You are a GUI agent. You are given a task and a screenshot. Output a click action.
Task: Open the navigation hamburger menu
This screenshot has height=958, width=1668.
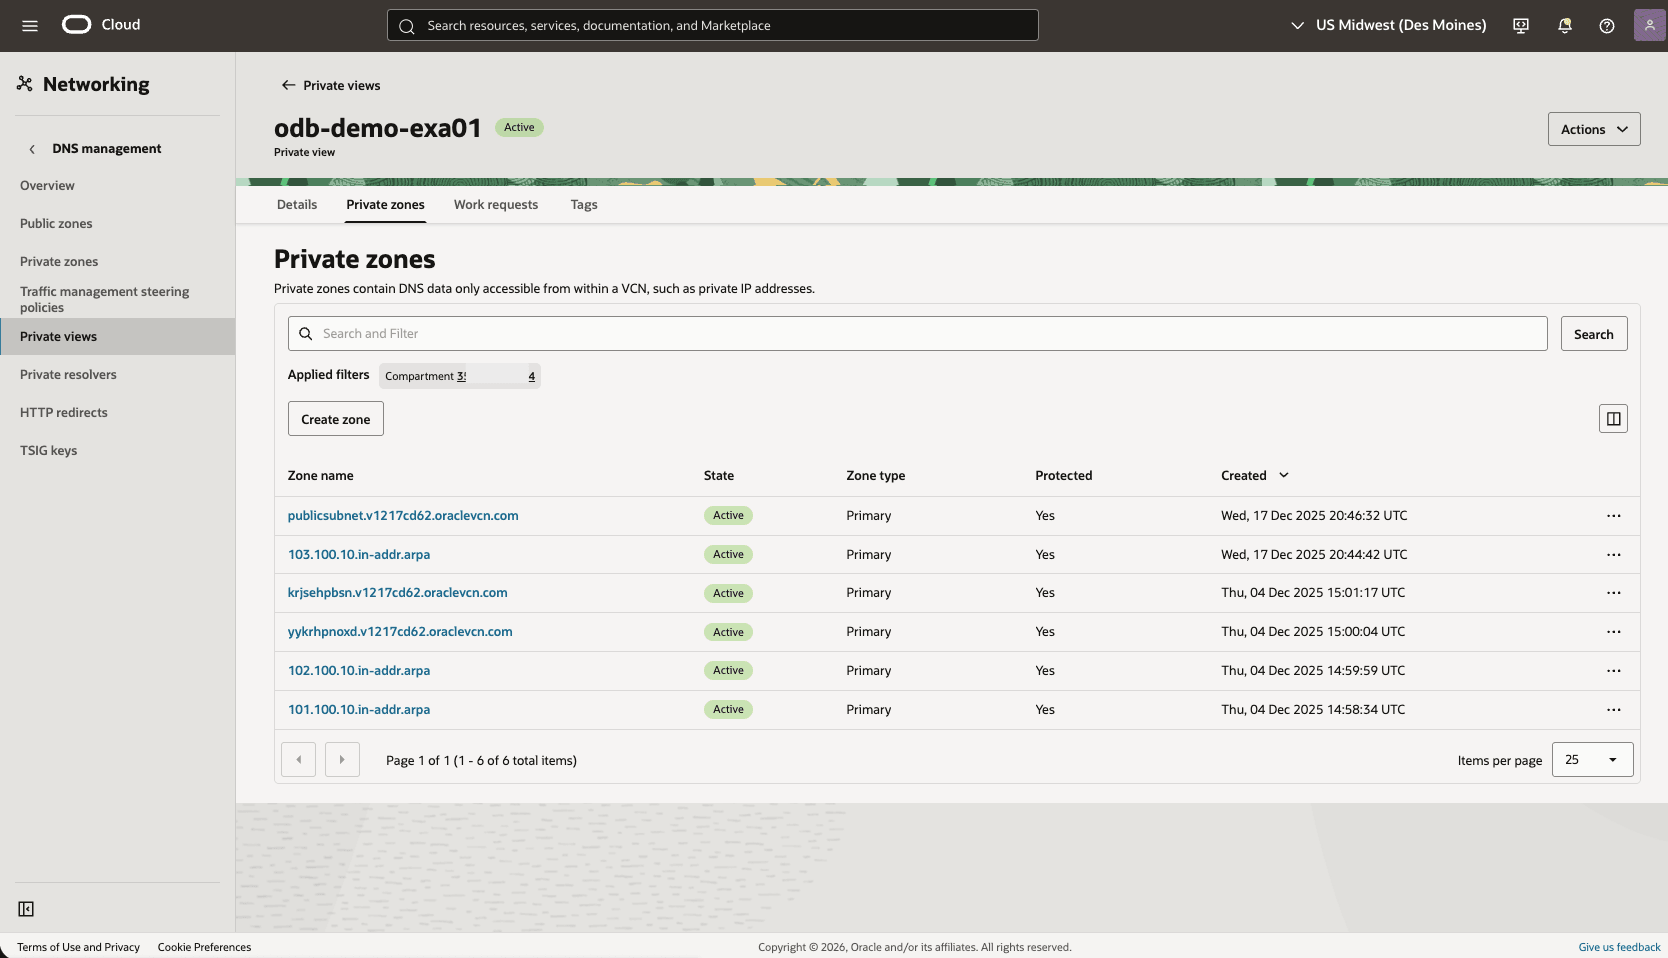point(29,25)
